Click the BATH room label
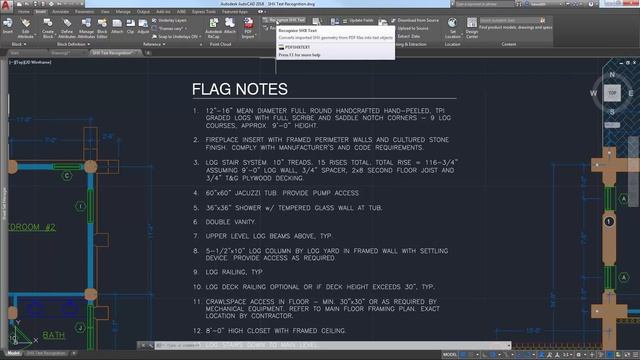 (53, 335)
